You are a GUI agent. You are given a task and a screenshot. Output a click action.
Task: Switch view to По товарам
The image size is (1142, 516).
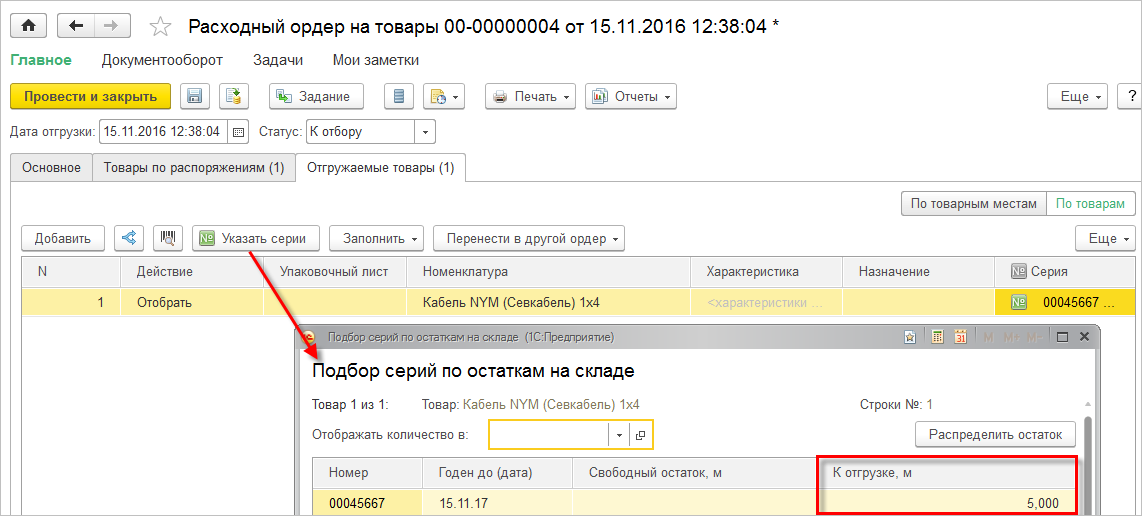1090,203
